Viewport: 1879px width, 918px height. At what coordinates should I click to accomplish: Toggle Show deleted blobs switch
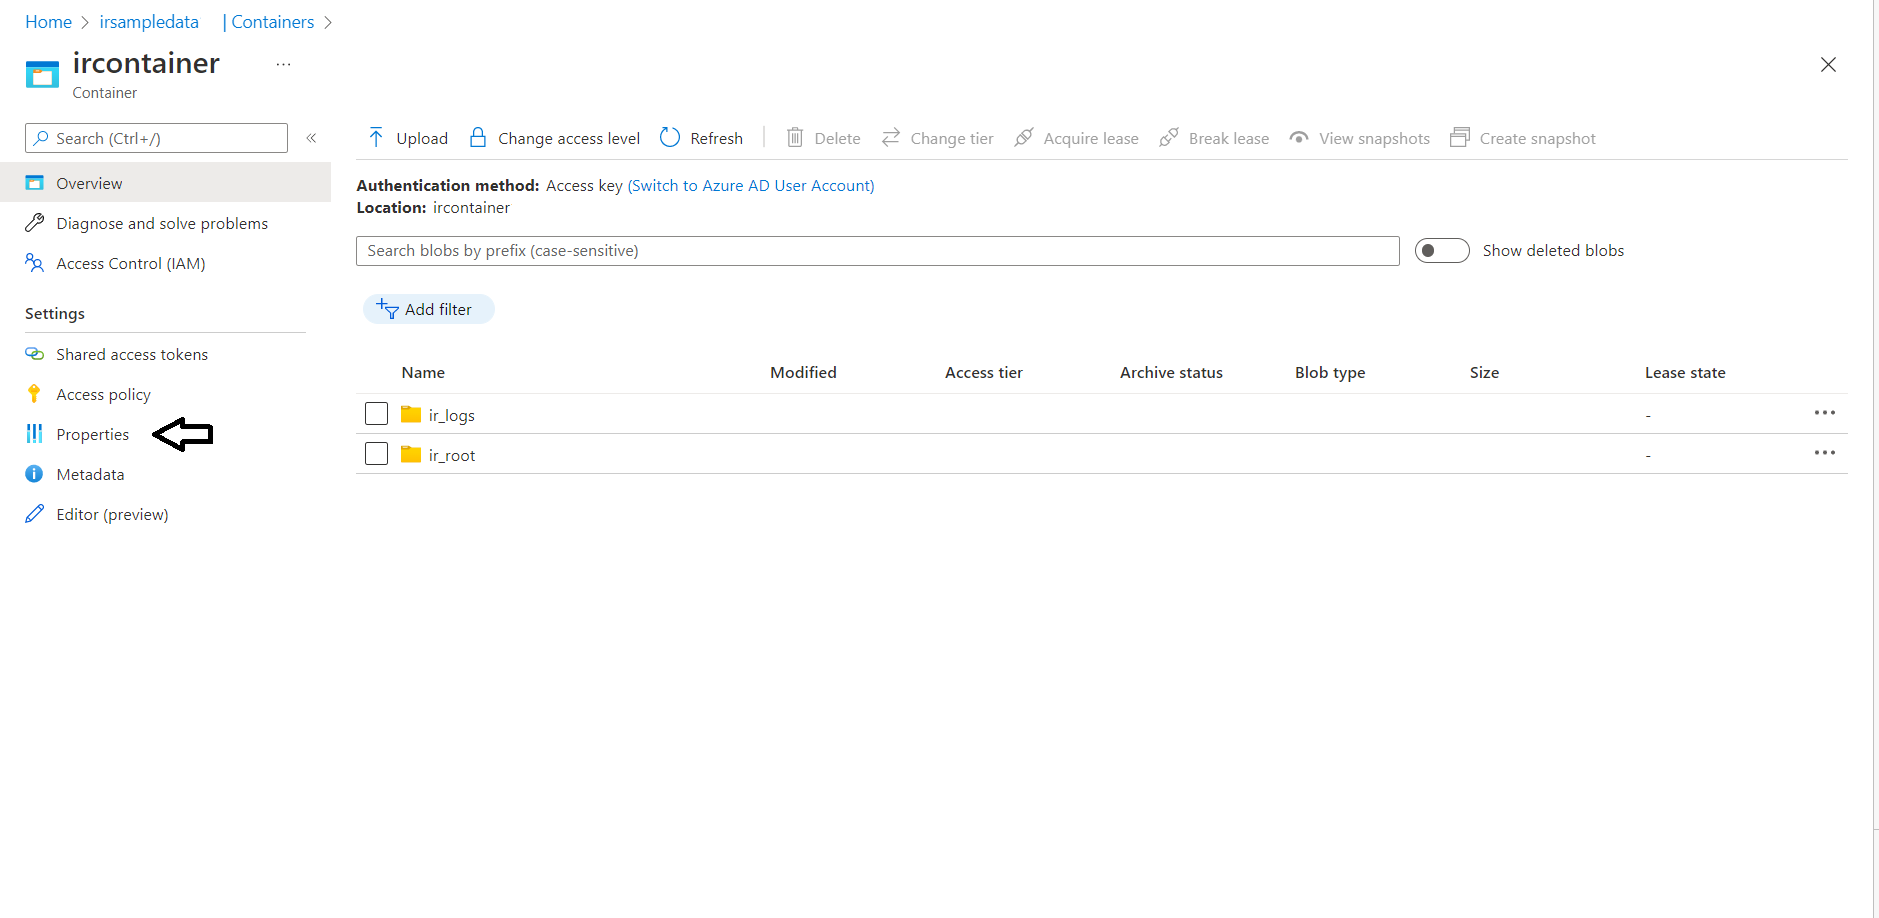1442,250
